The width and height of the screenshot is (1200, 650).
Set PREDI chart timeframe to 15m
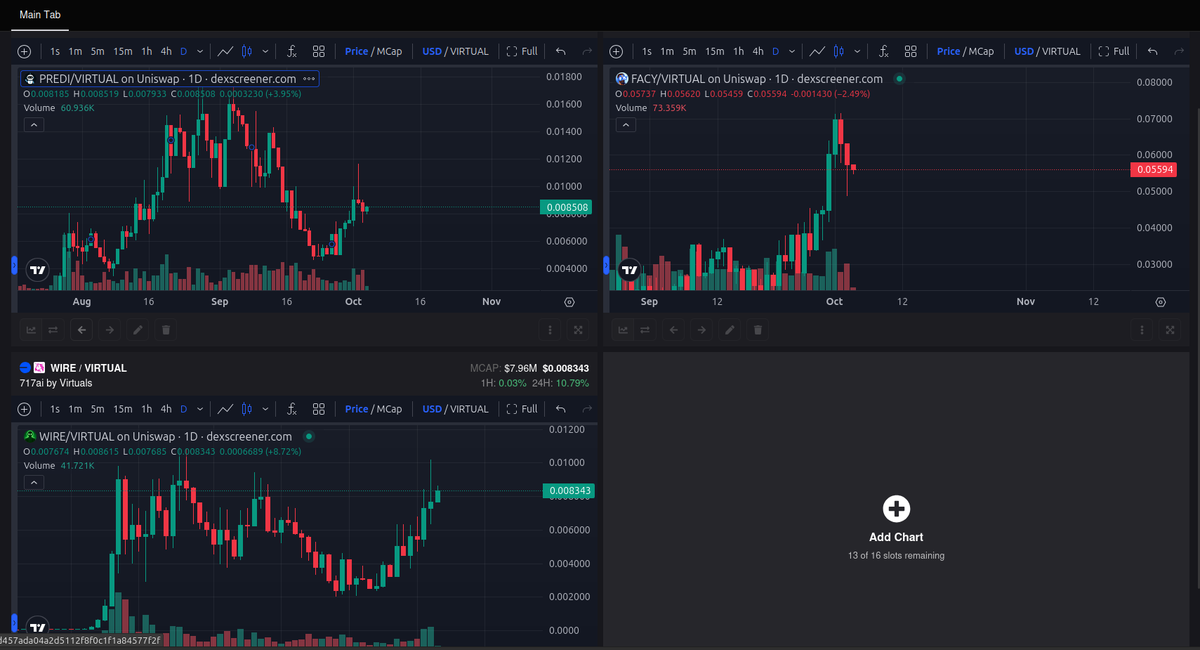123,51
